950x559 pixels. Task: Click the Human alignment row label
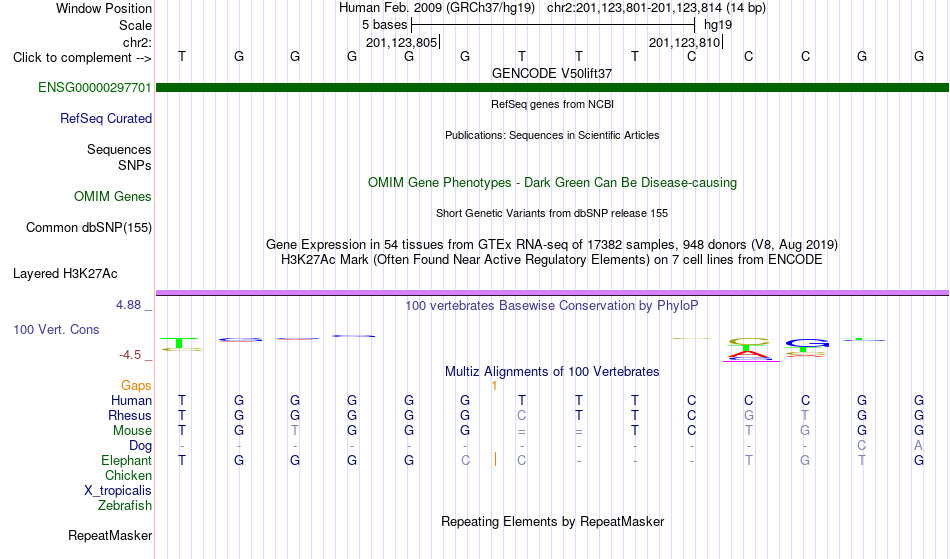131,401
